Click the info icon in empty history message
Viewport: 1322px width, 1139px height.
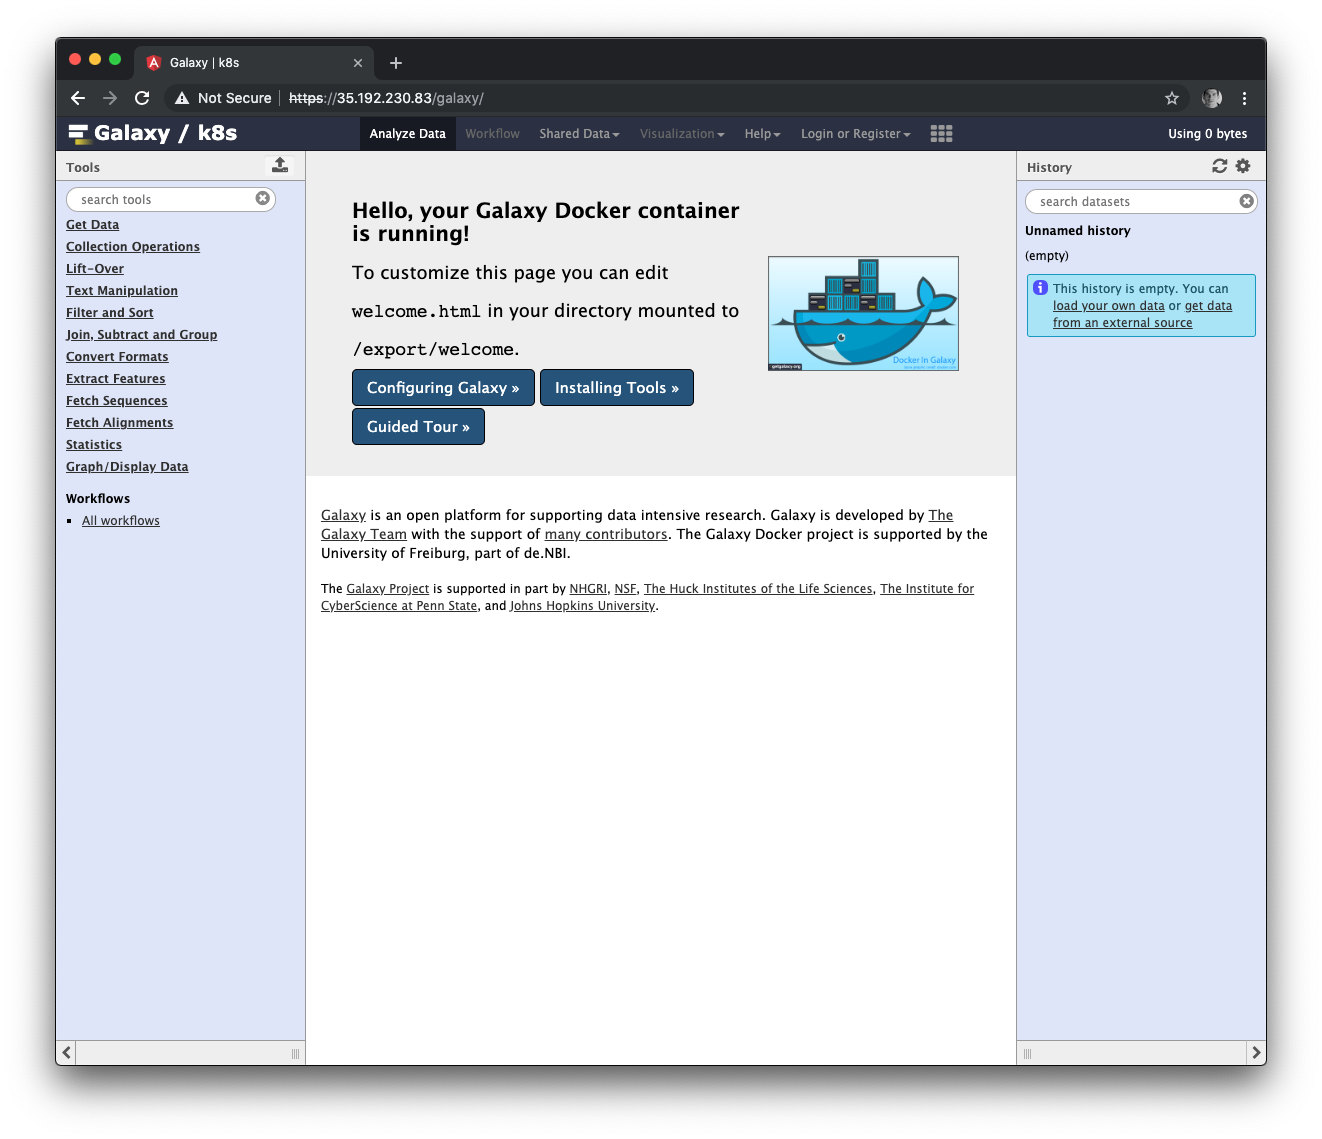[x=1040, y=288]
